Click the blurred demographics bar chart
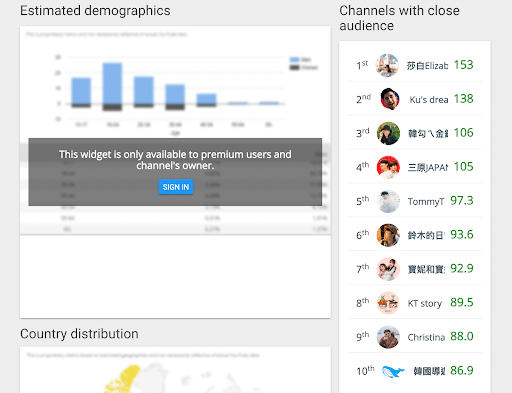 pyautogui.click(x=170, y=90)
